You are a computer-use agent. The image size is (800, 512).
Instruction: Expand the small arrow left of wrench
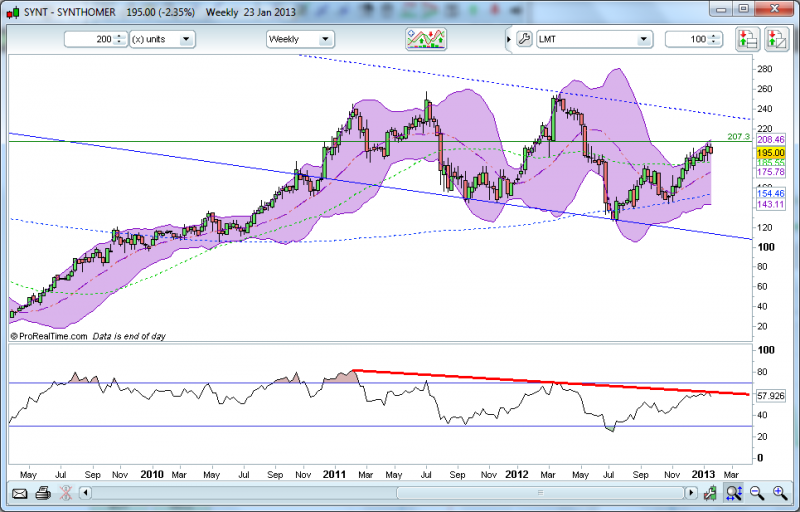[x=509, y=39]
